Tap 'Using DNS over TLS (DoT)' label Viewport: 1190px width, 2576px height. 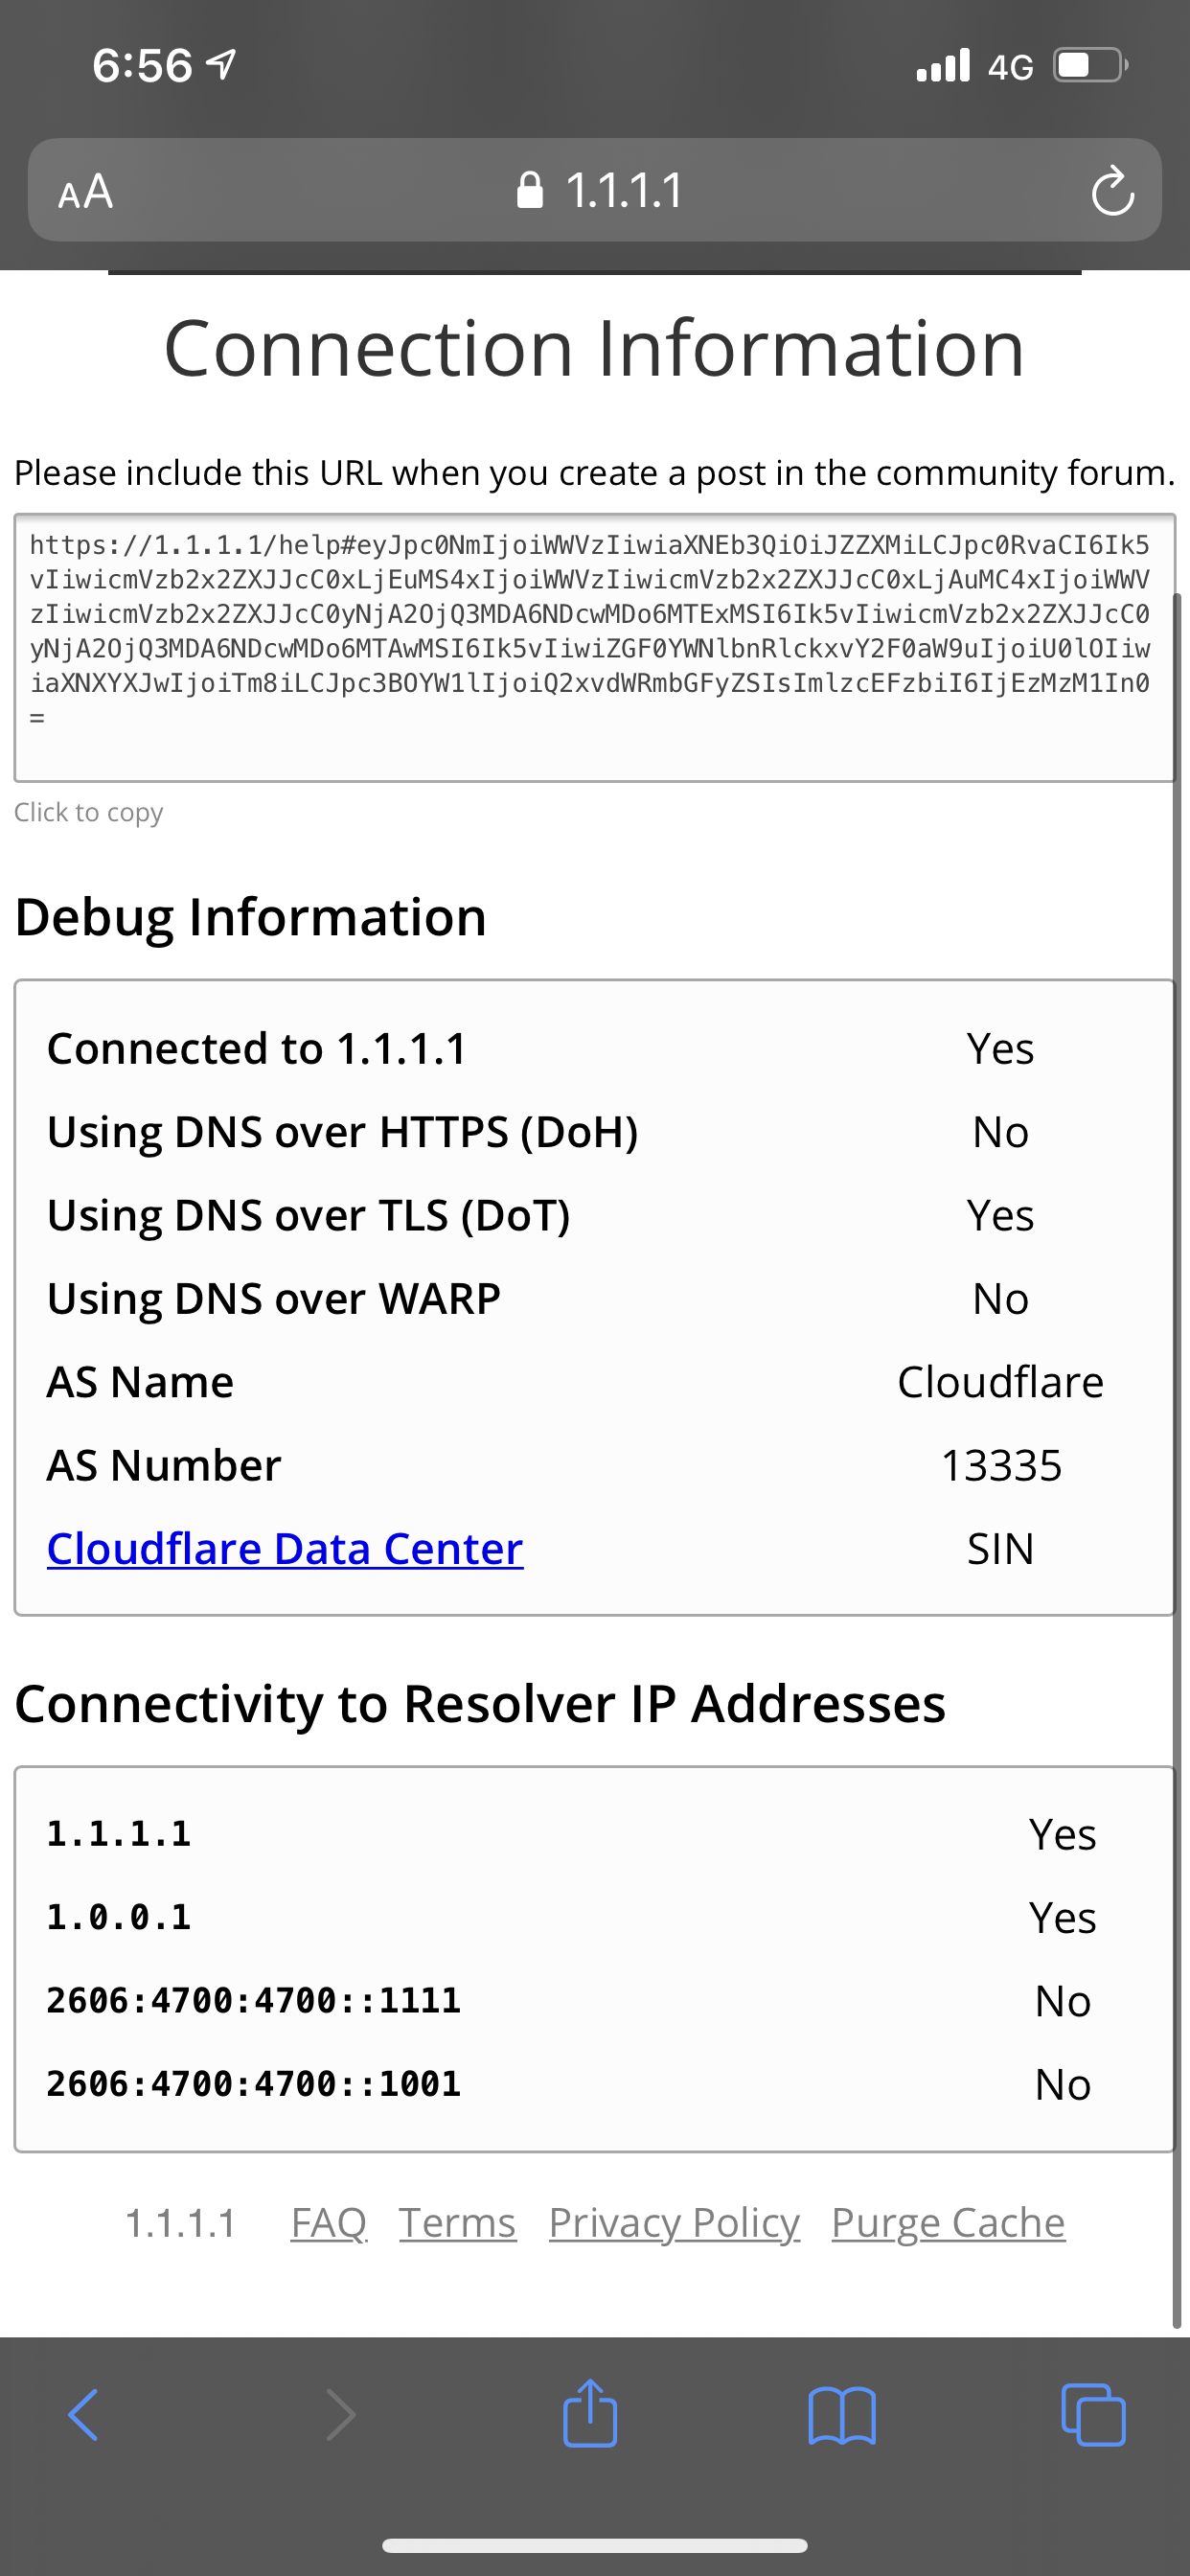(309, 1215)
